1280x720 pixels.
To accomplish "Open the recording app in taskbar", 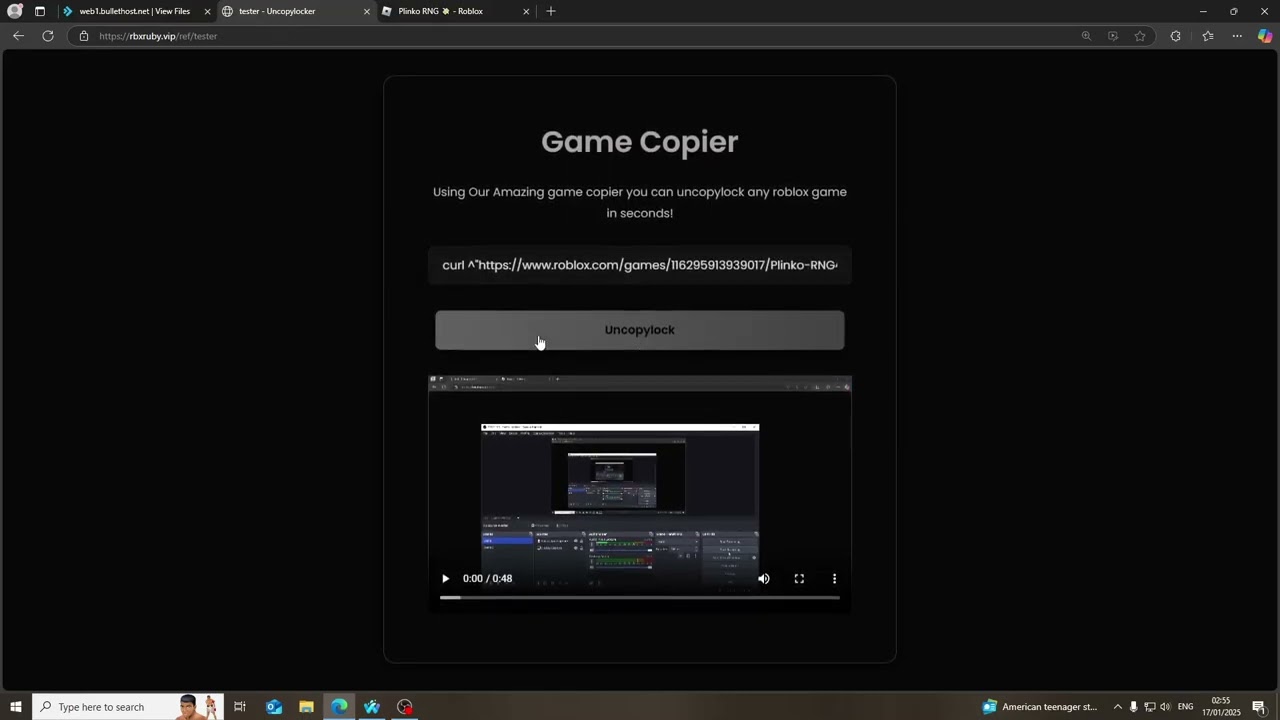I will (x=405, y=707).
